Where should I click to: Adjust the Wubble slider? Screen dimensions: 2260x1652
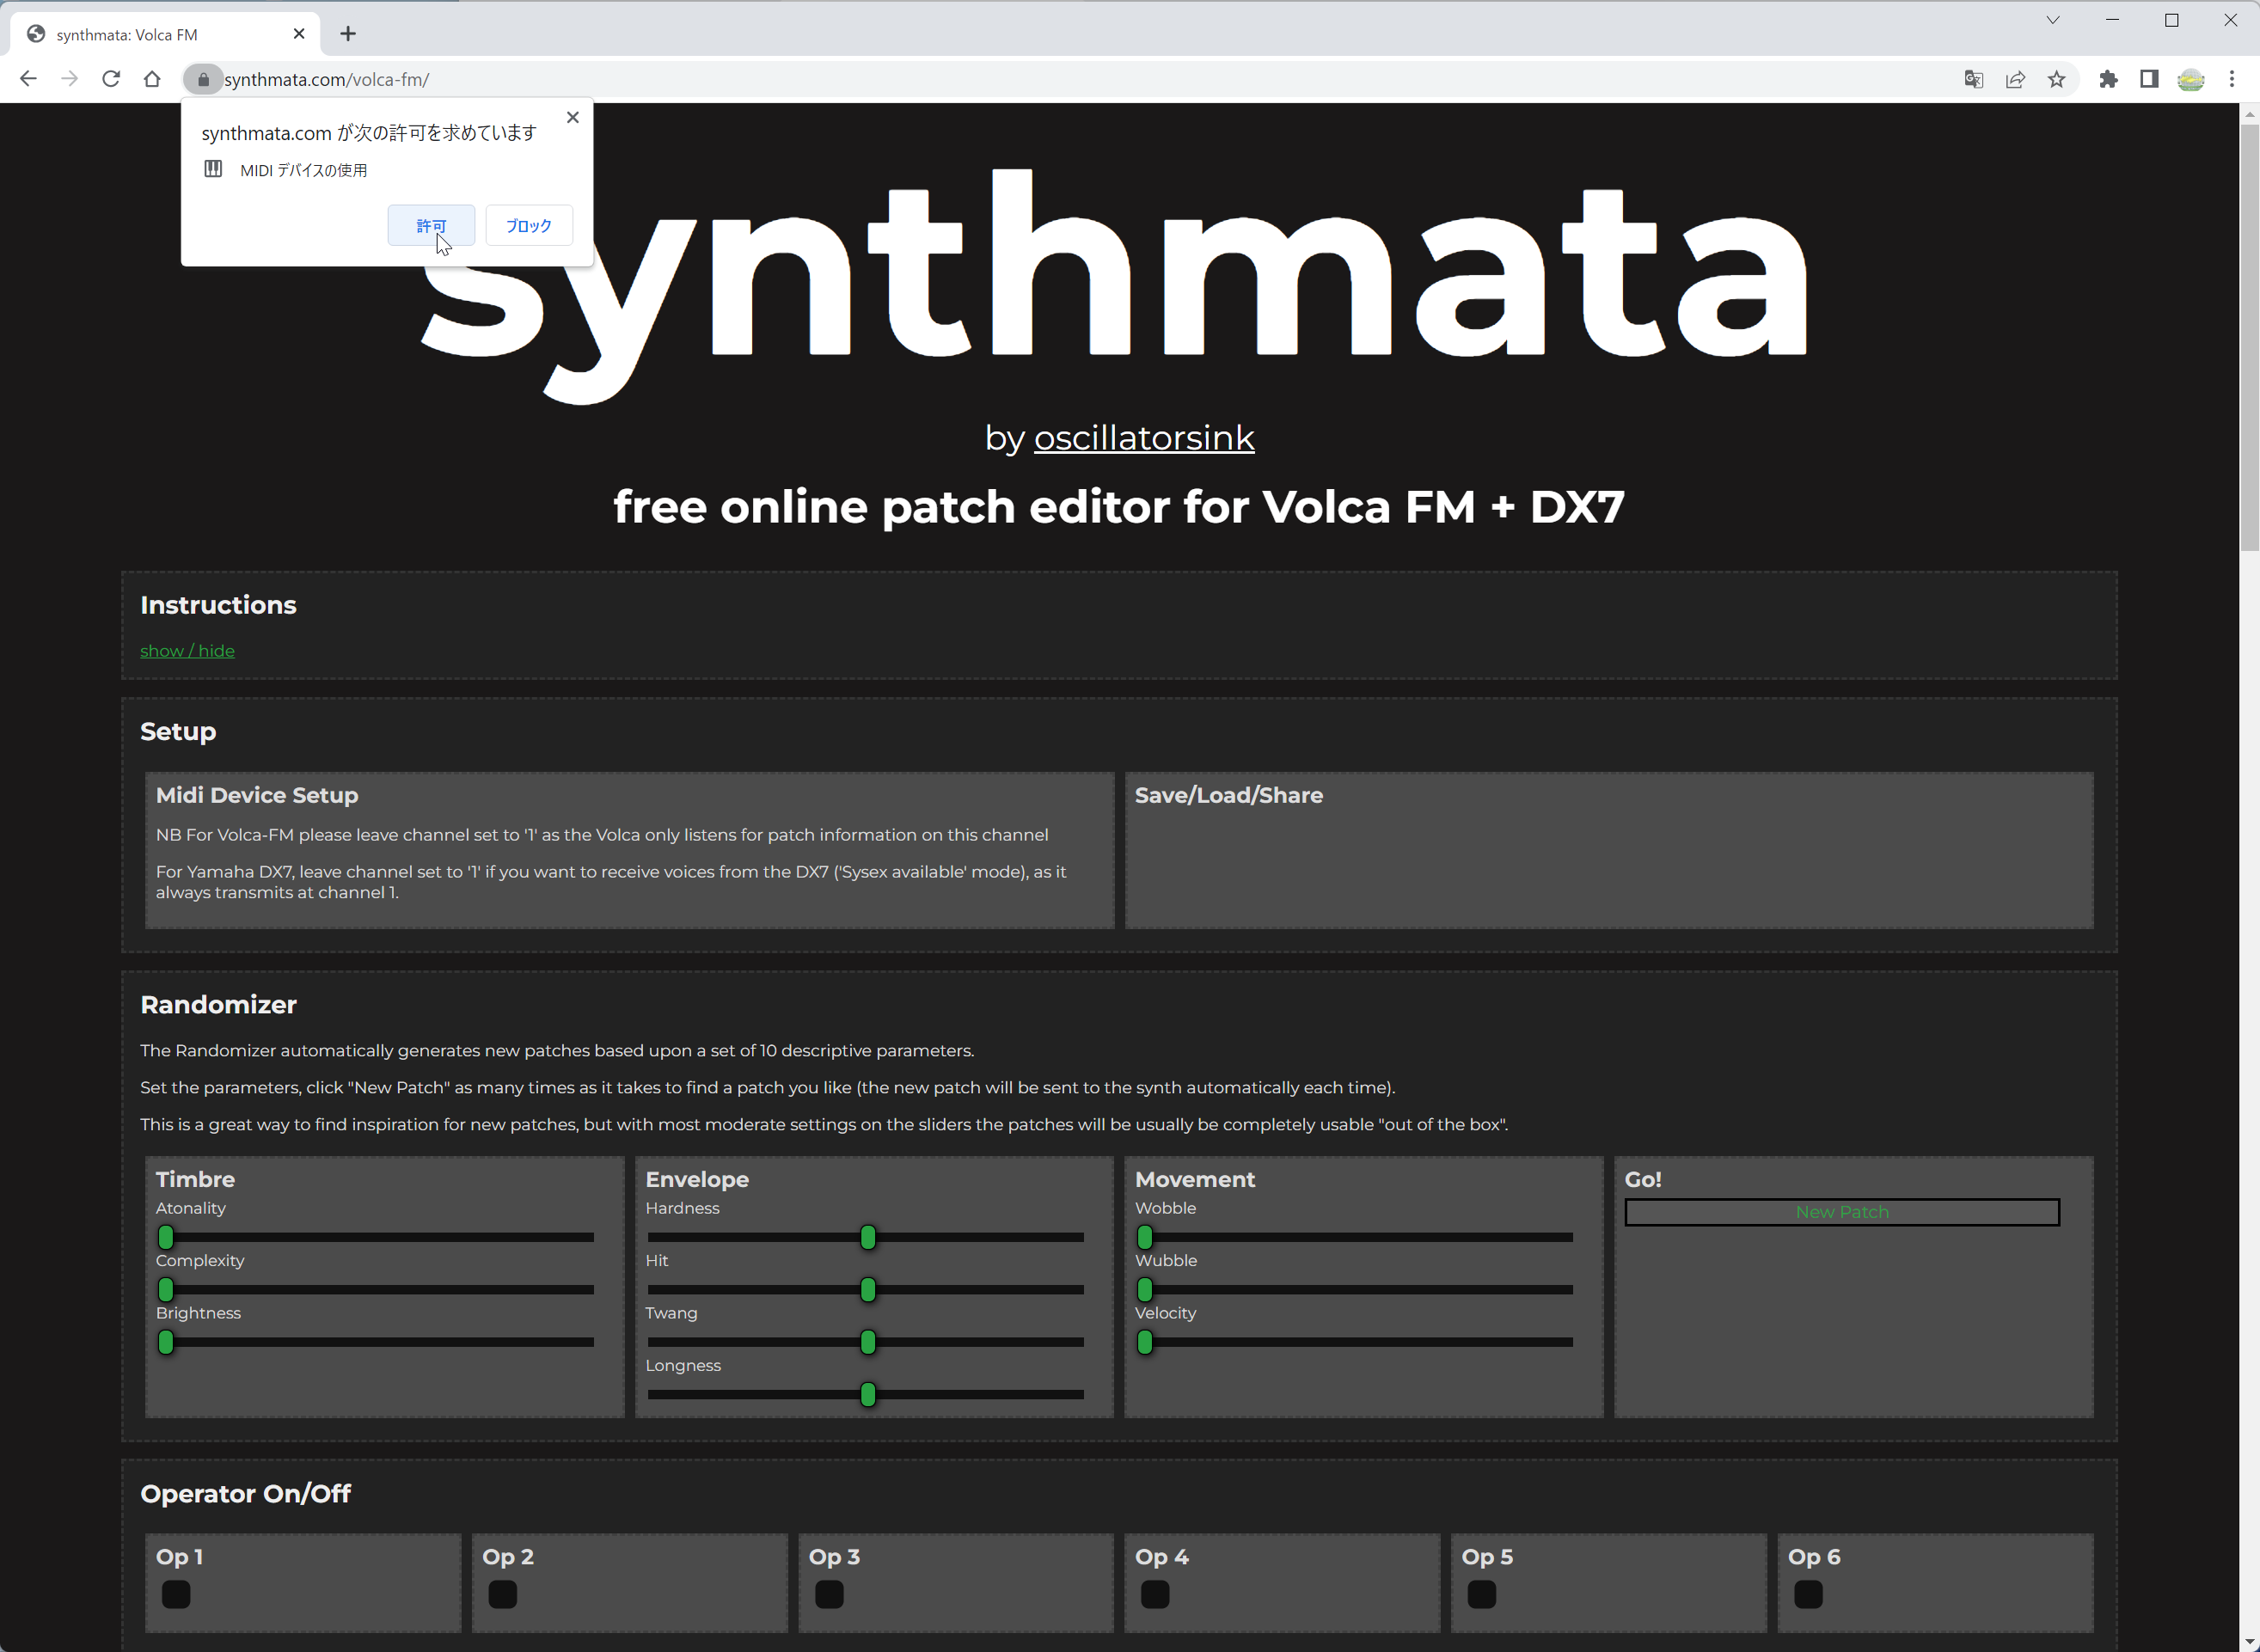pyautogui.click(x=1354, y=1290)
